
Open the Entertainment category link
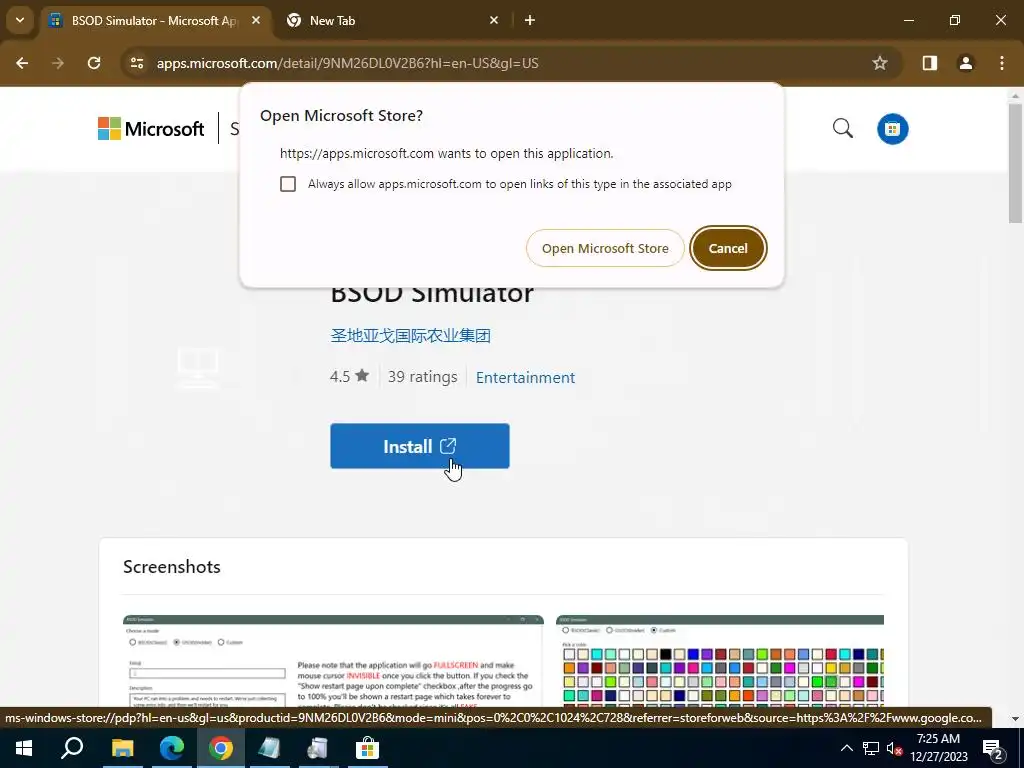pos(525,377)
